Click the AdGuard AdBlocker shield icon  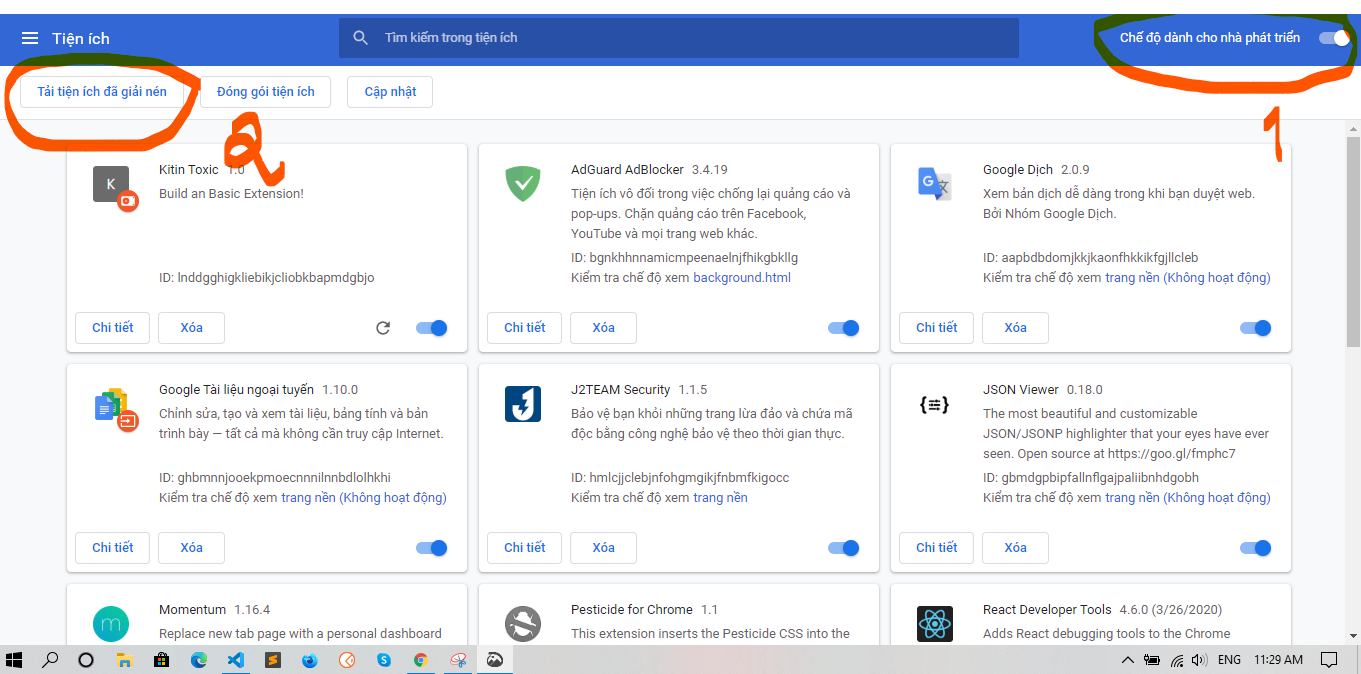pos(523,184)
